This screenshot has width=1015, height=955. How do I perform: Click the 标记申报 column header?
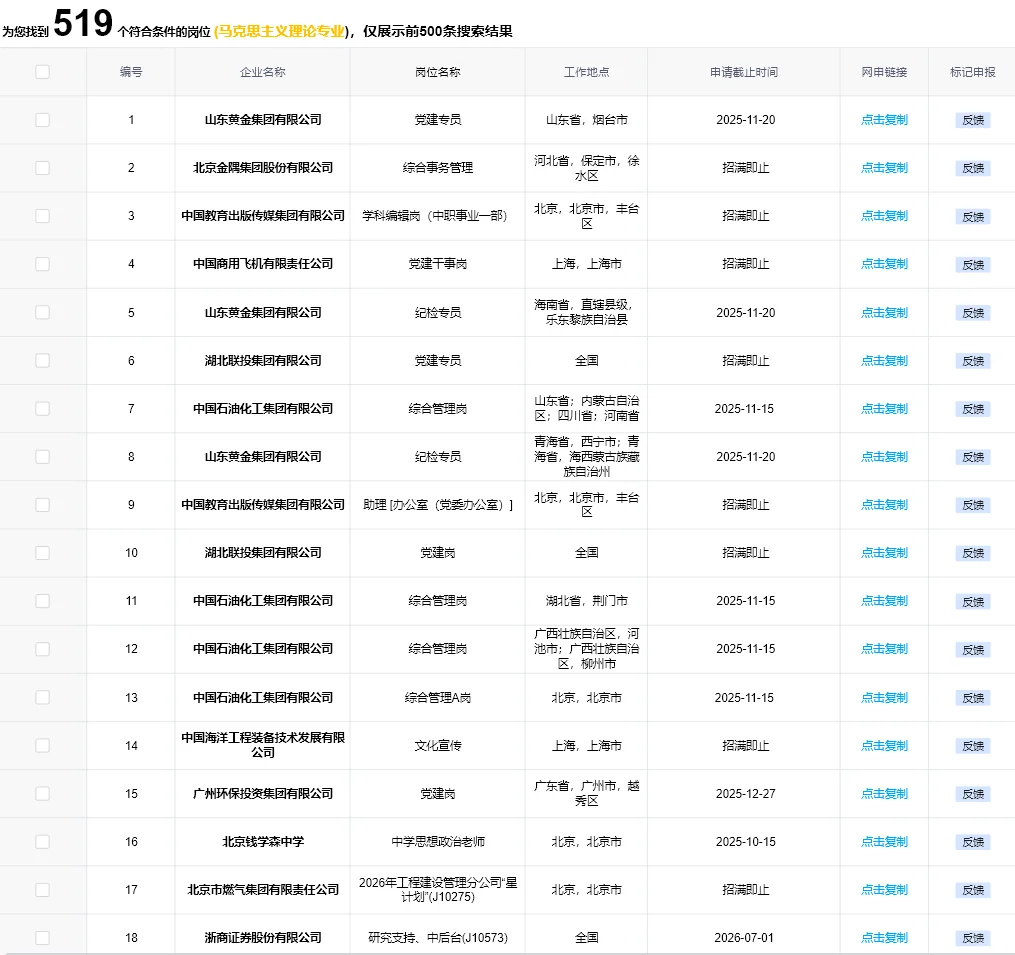[972, 72]
